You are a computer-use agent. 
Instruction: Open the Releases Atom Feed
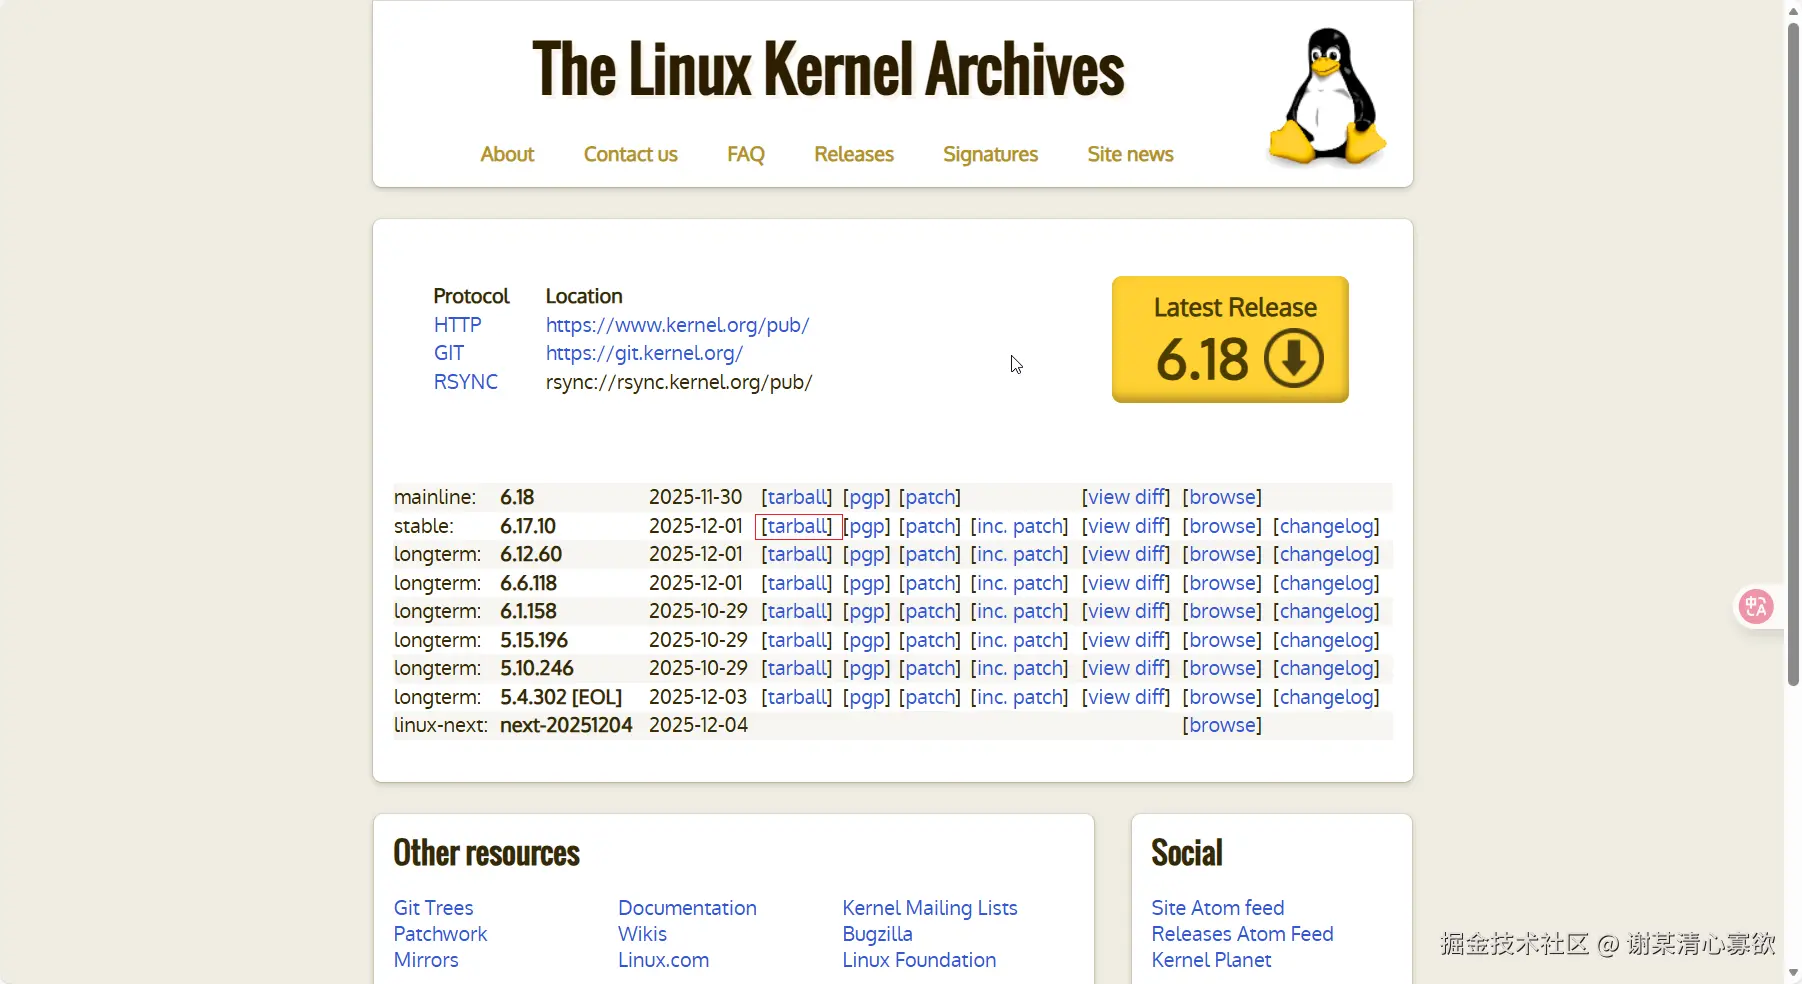(x=1242, y=934)
